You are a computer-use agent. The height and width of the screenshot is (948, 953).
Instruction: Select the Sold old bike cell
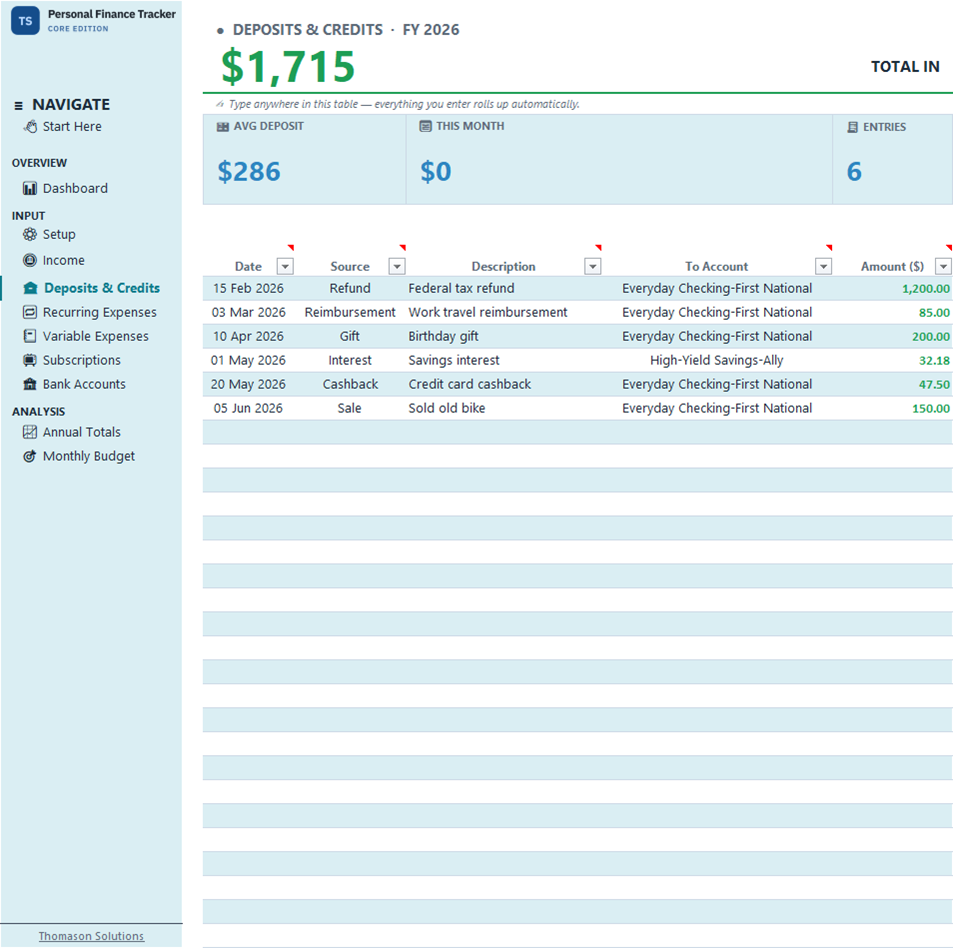click(504, 408)
